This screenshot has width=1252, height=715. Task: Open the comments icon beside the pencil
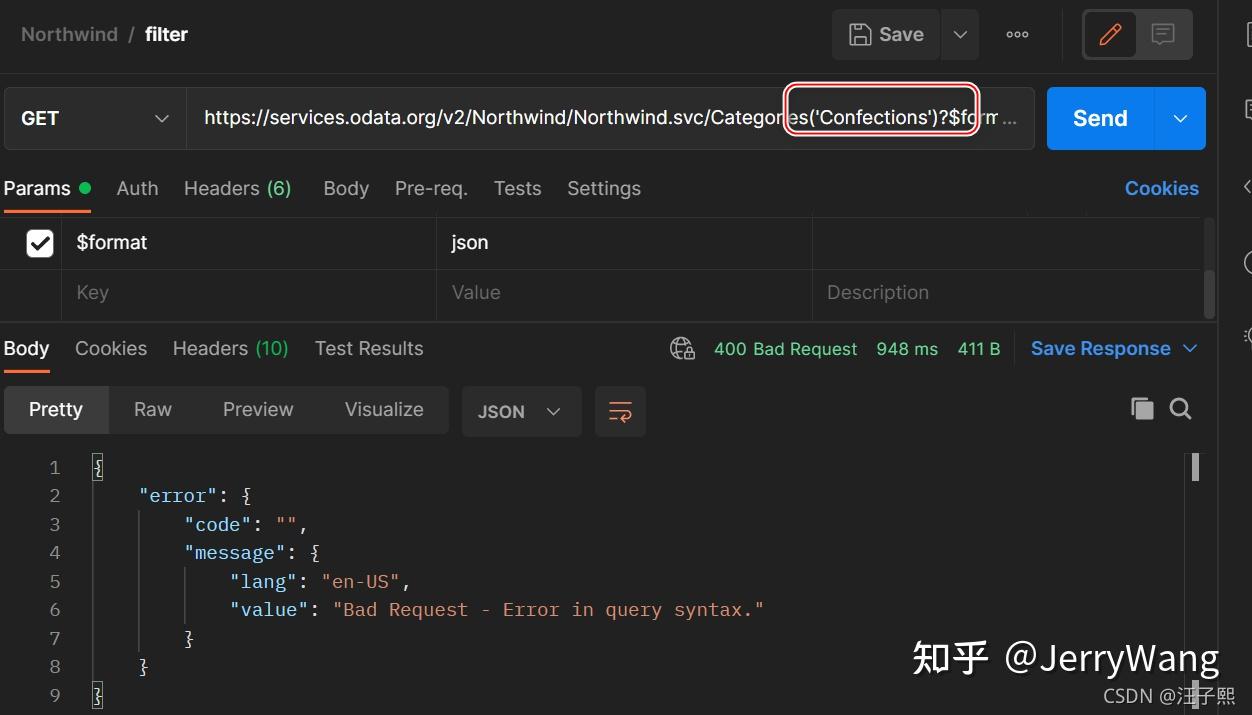pyautogui.click(x=1161, y=34)
